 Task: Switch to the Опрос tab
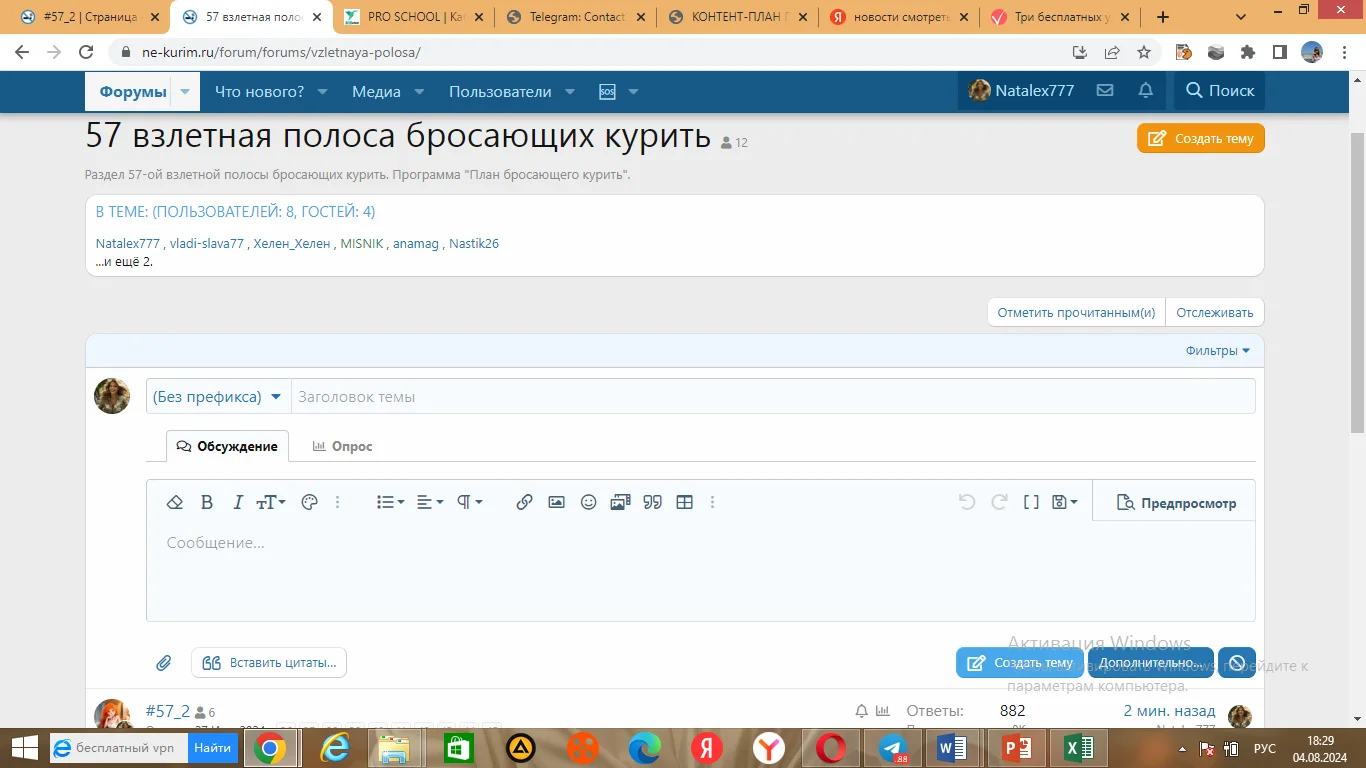[342, 446]
